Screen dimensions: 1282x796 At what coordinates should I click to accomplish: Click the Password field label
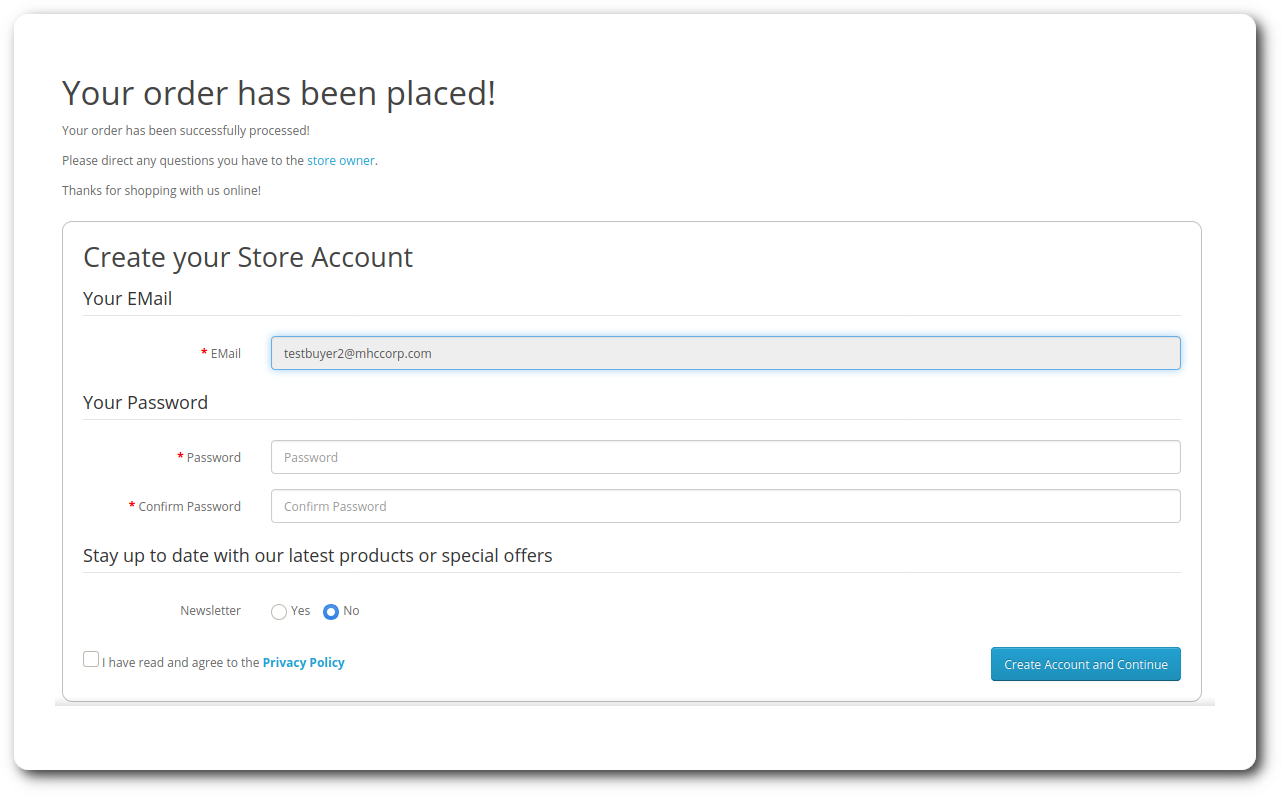coord(213,457)
